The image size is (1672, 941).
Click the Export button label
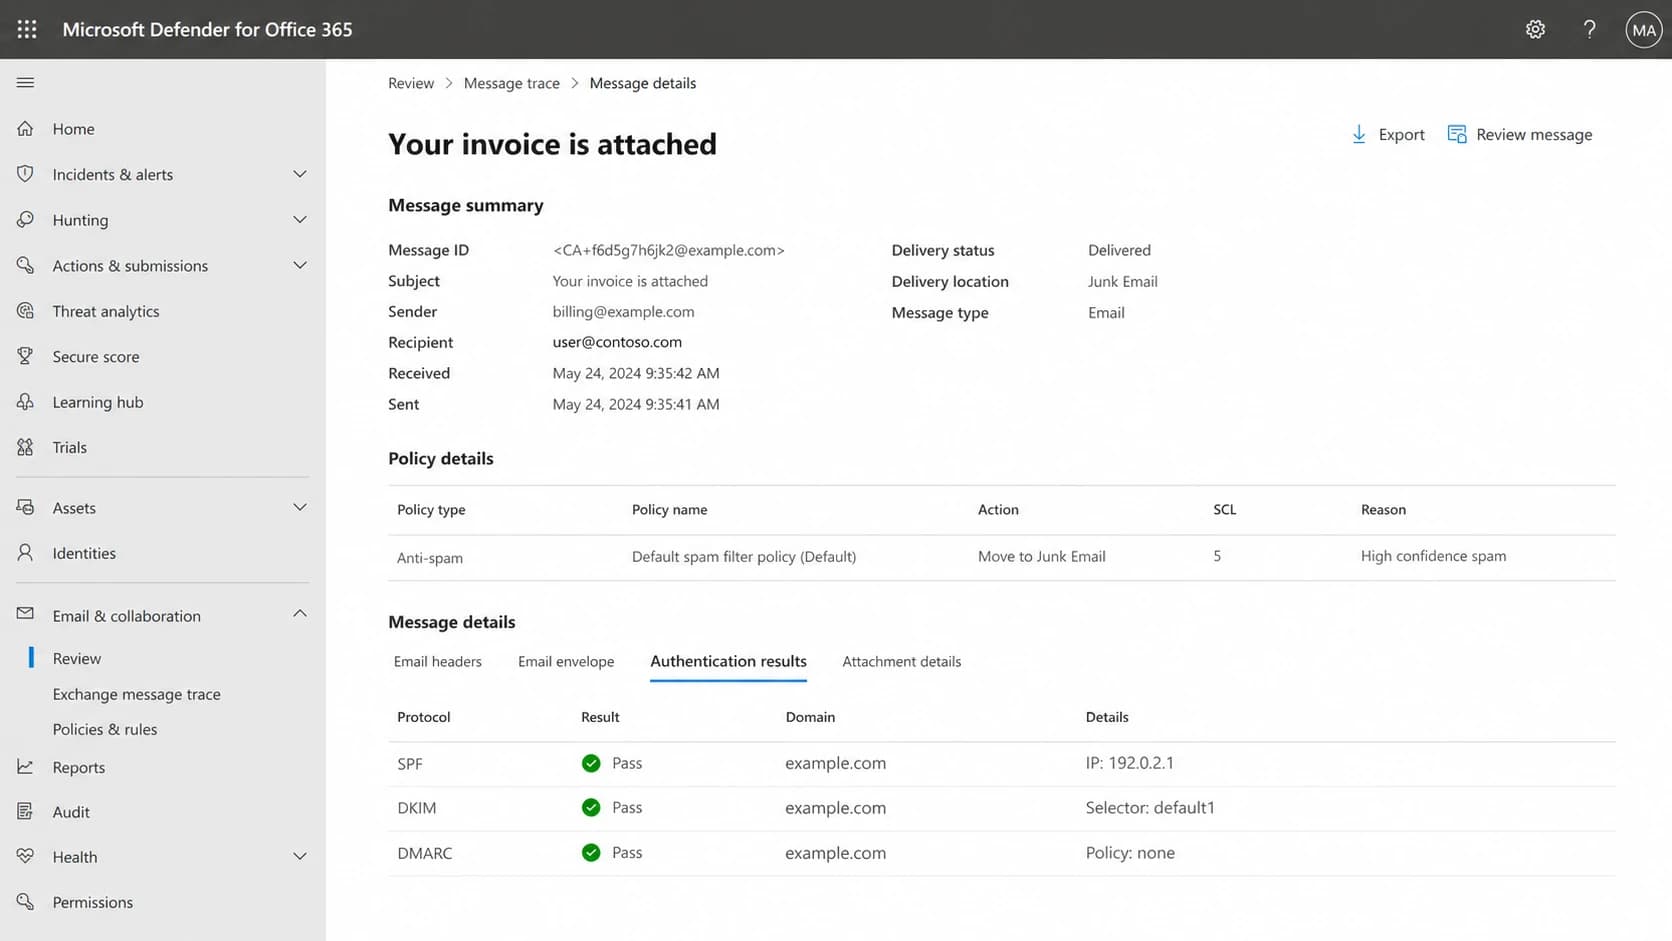point(1401,134)
